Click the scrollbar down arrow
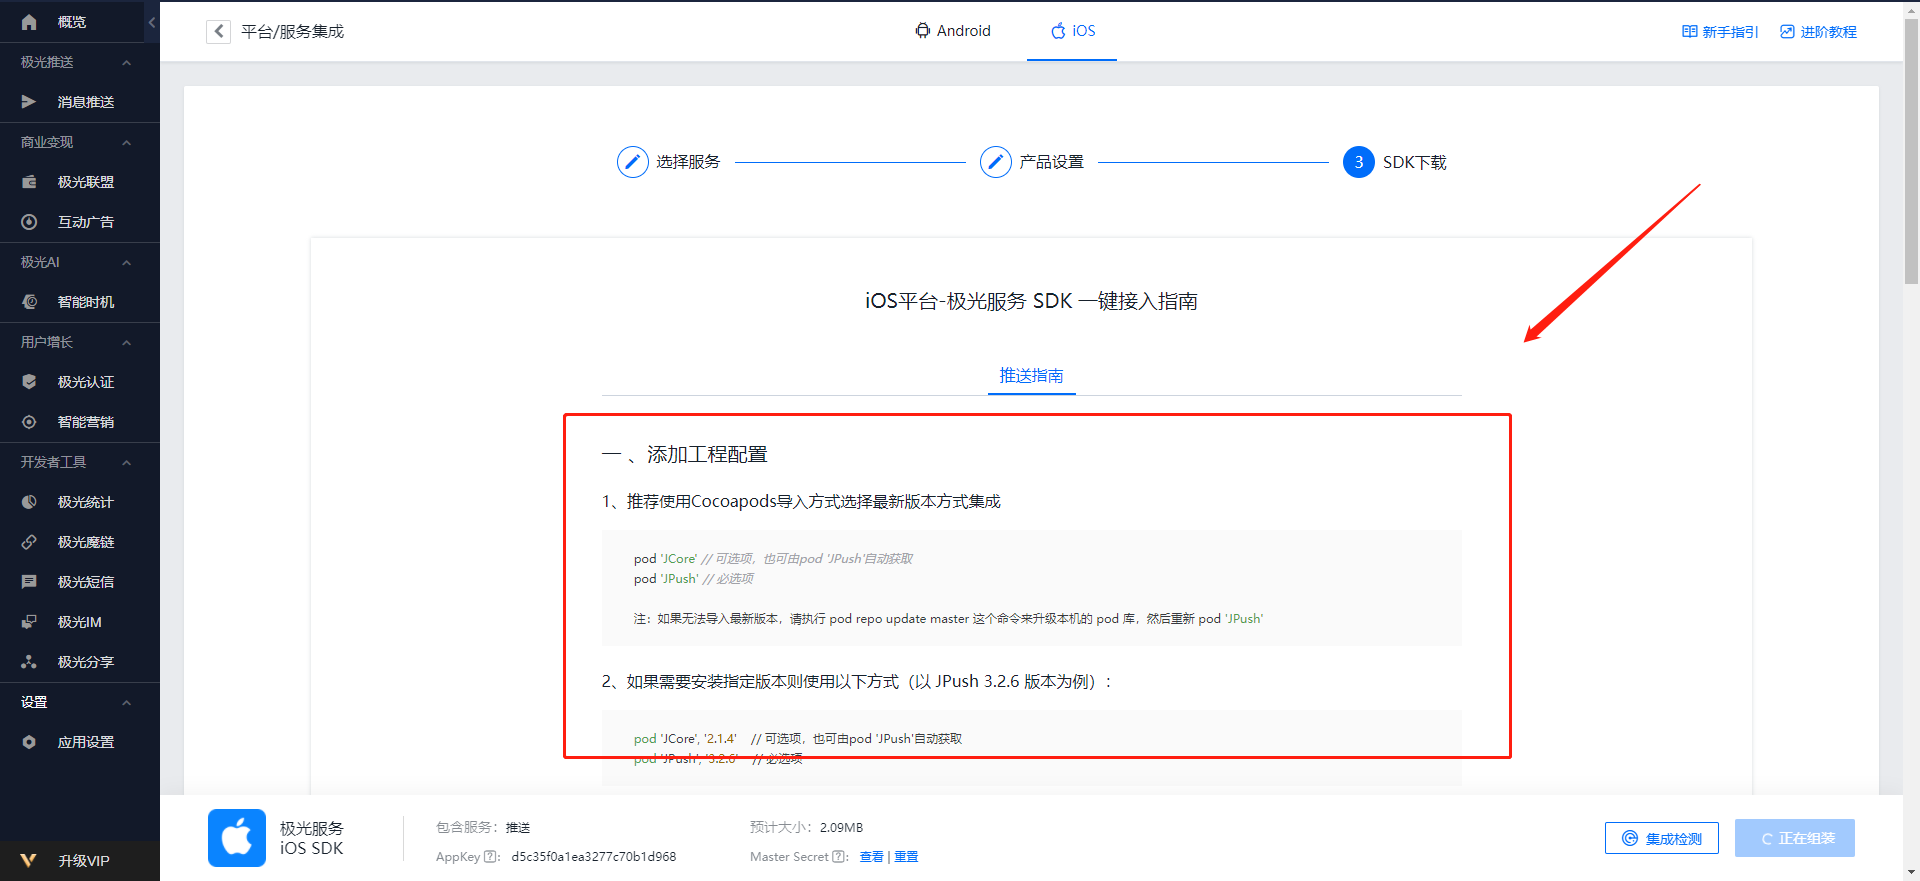 pos(1911,872)
